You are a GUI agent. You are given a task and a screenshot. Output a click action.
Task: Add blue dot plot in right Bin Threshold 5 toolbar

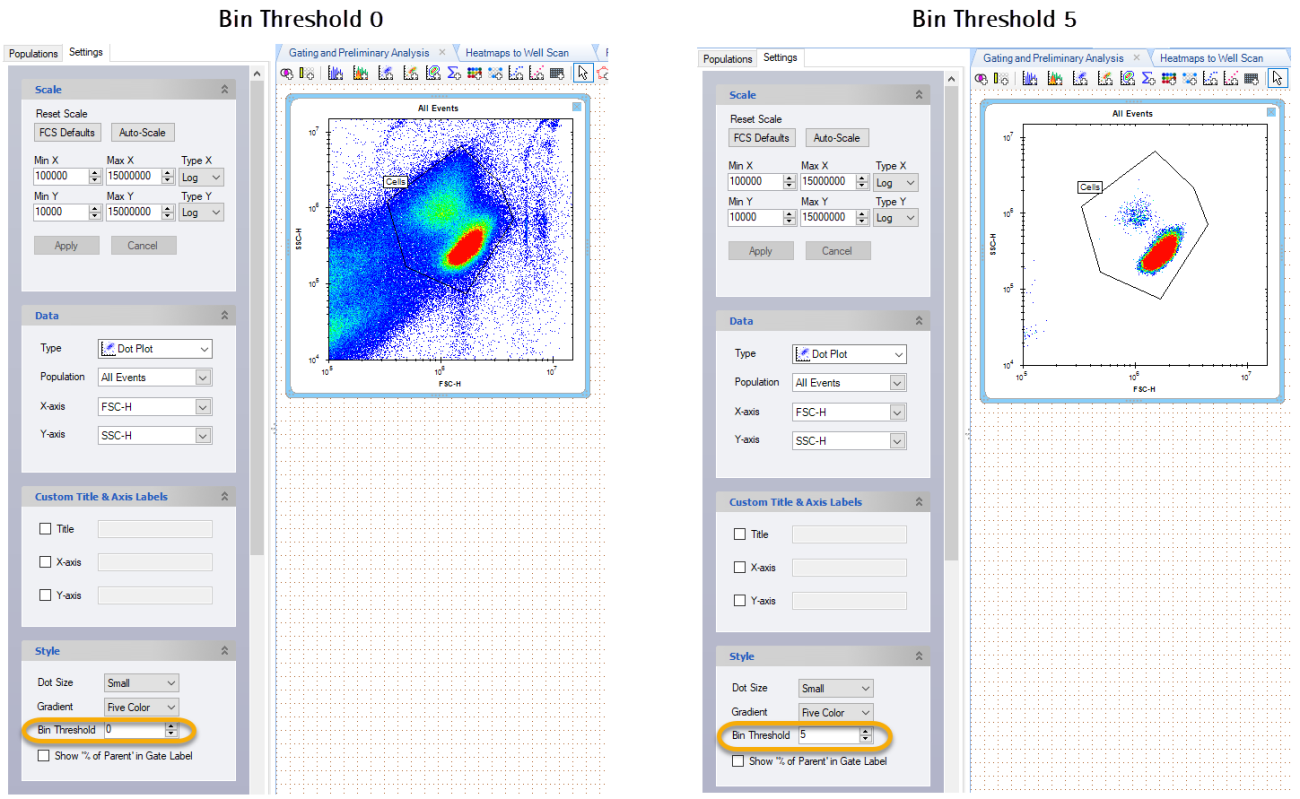[1080, 78]
